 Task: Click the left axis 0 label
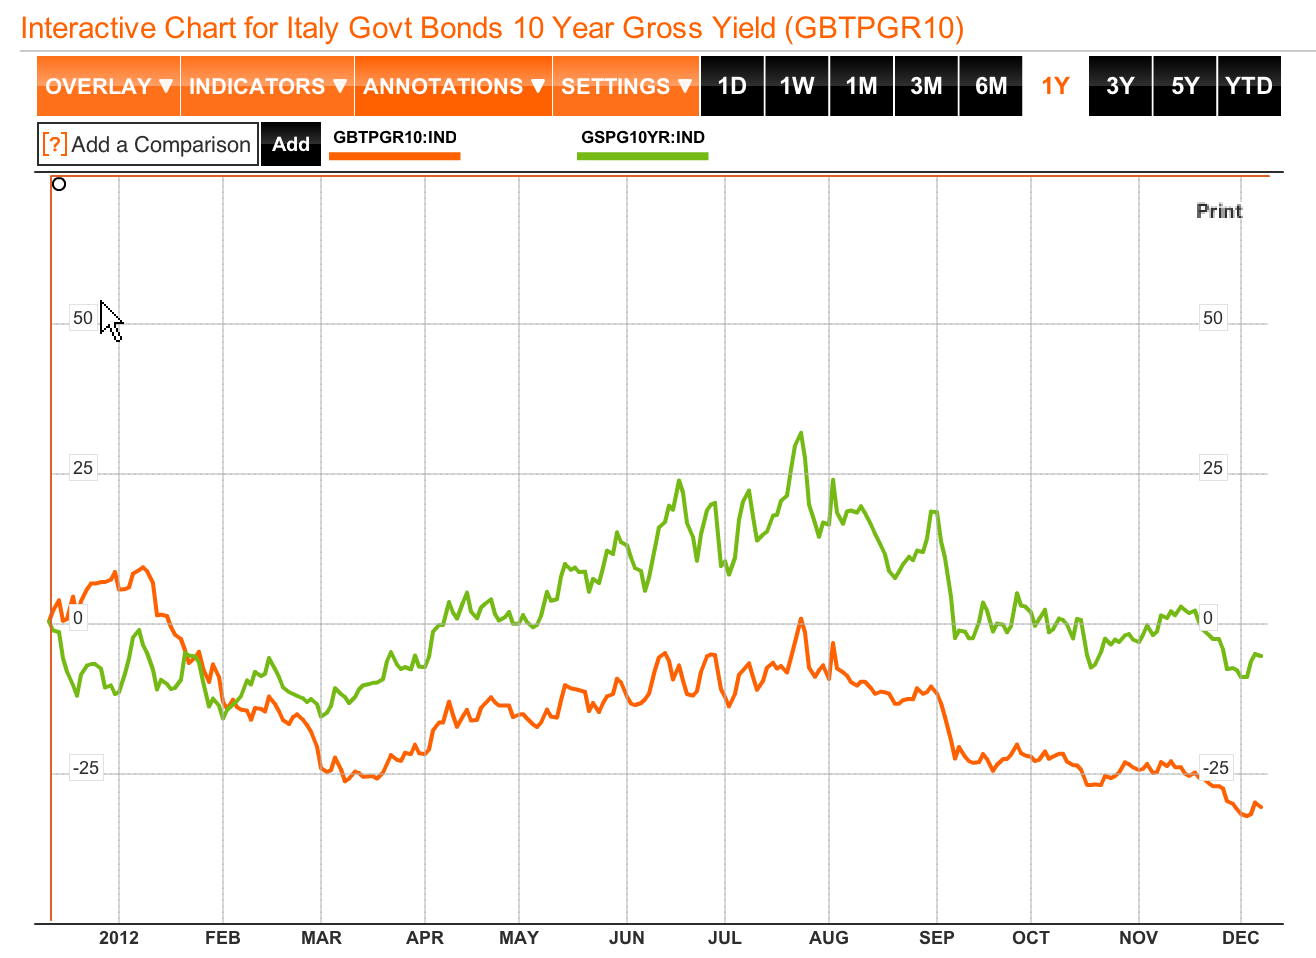coord(78,618)
